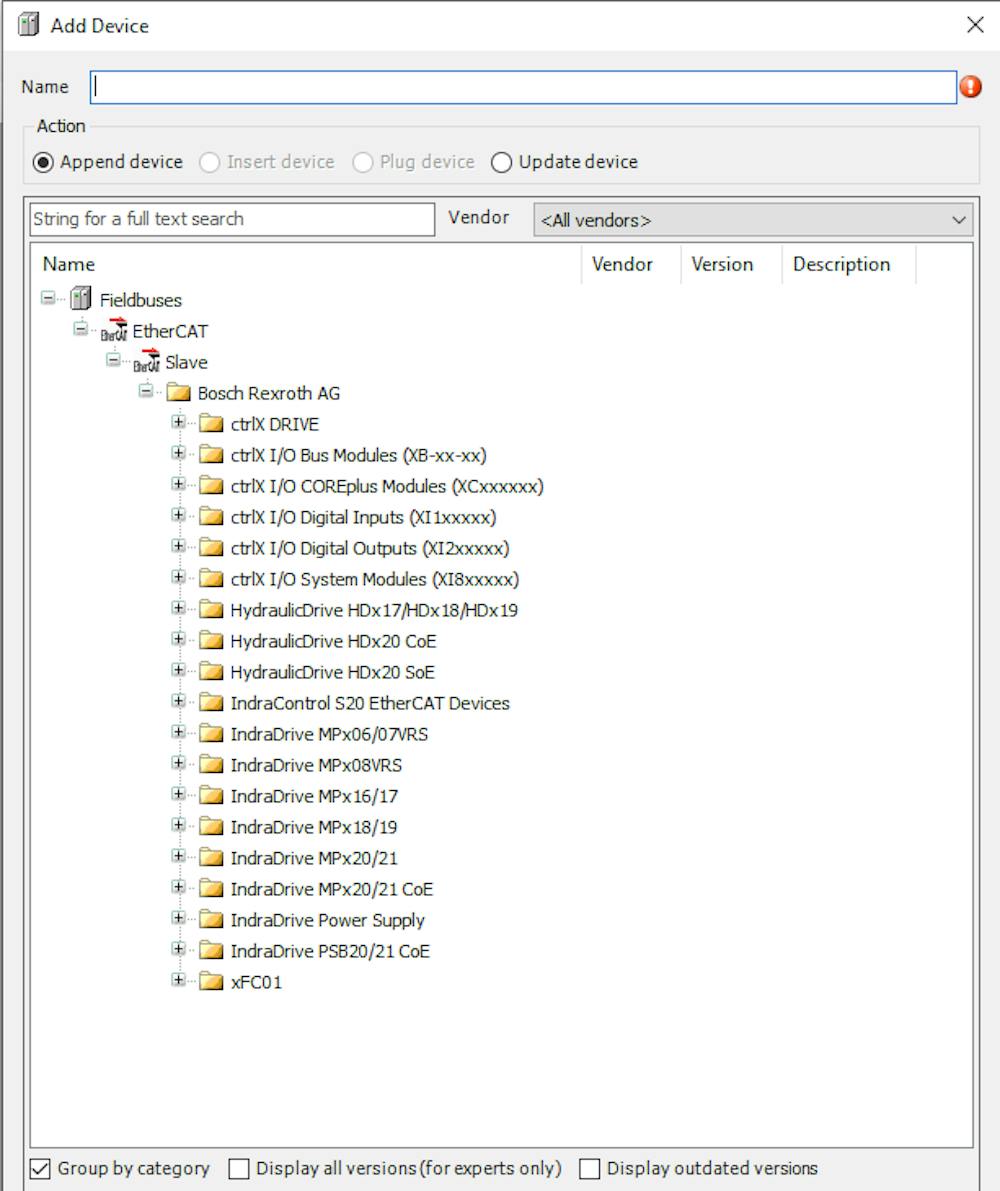Expand the ctrlX I/O Bus Modules node
The height and width of the screenshot is (1191, 1000).
(178, 454)
